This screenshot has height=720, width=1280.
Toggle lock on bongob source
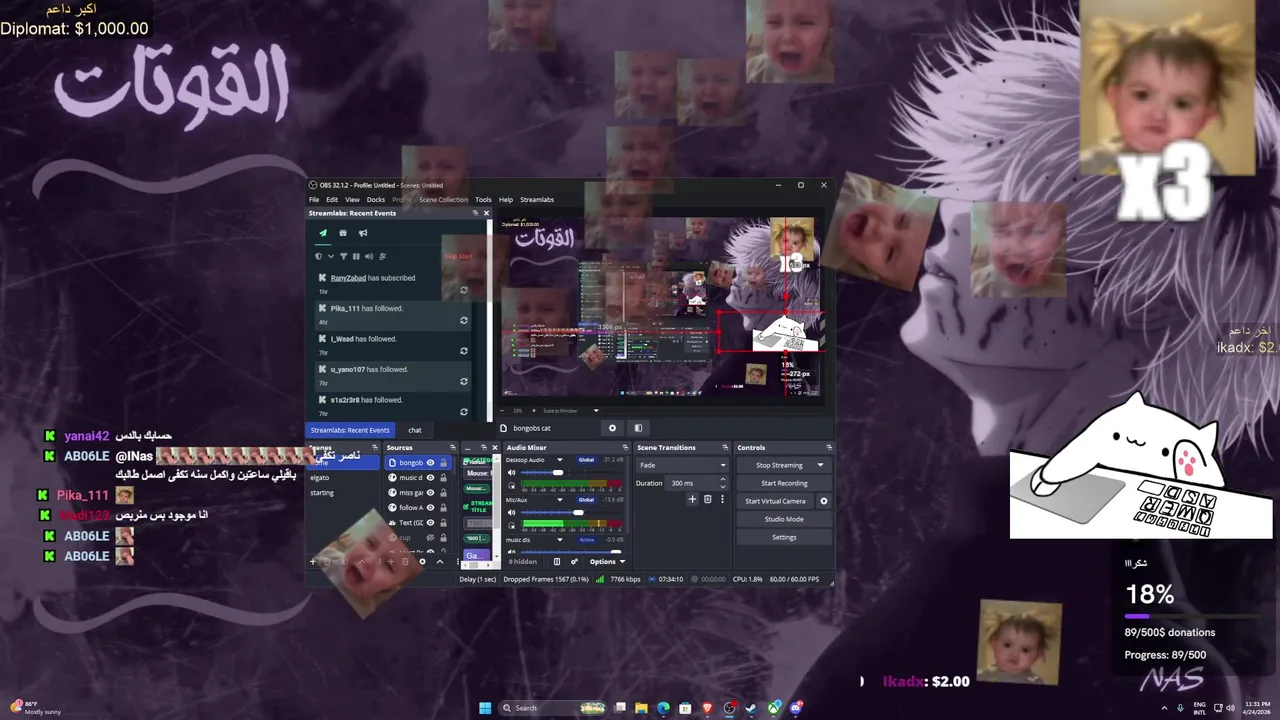pos(443,463)
